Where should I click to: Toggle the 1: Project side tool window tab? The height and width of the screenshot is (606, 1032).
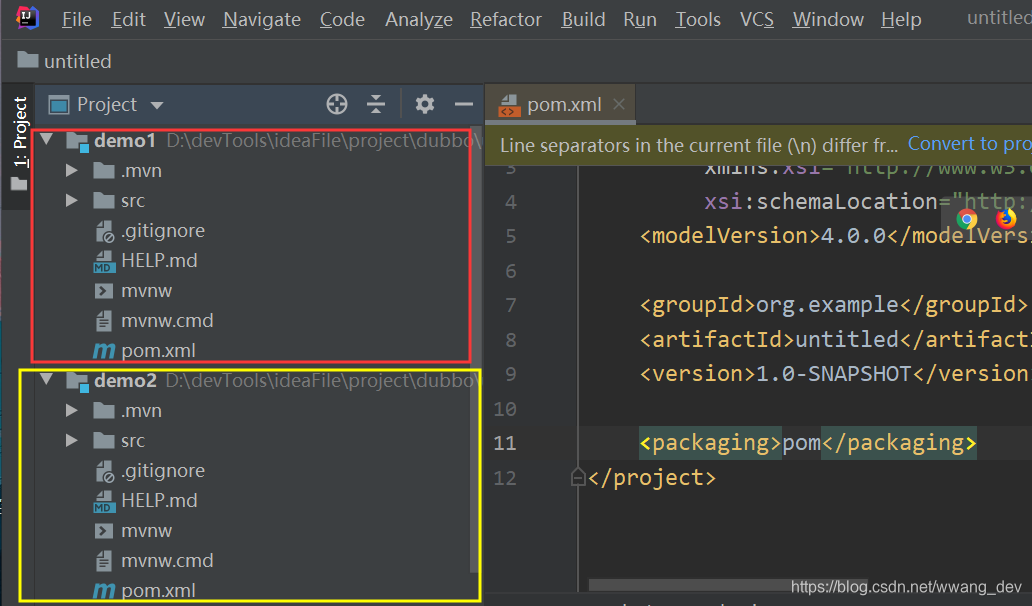(20, 143)
